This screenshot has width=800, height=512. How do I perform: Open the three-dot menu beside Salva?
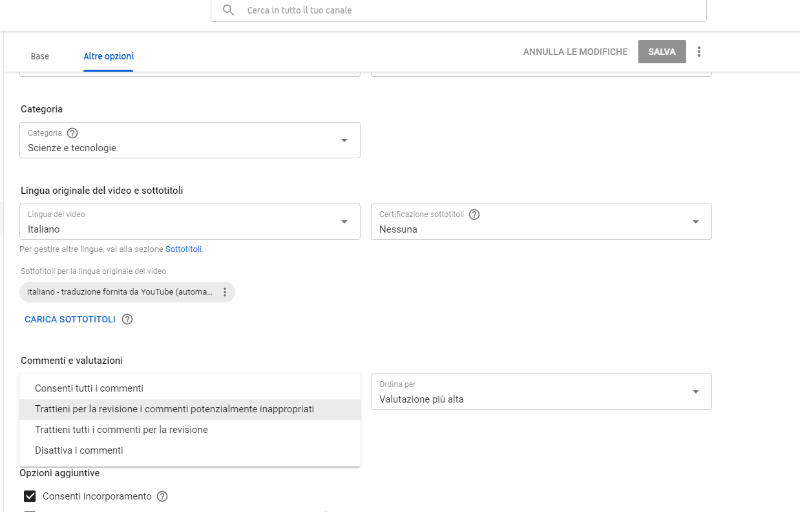point(699,52)
